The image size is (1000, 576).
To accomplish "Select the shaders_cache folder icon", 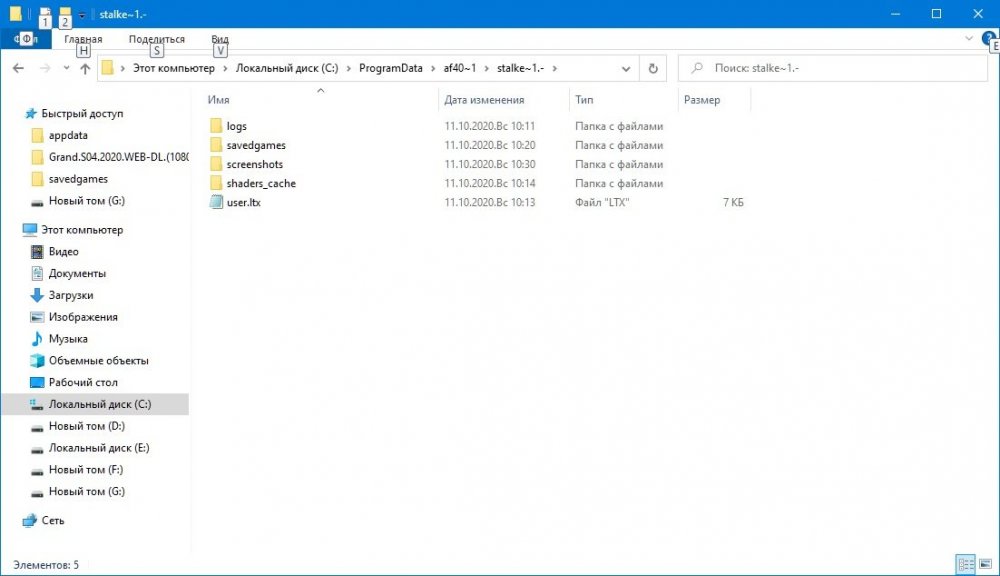I will coord(217,184).
